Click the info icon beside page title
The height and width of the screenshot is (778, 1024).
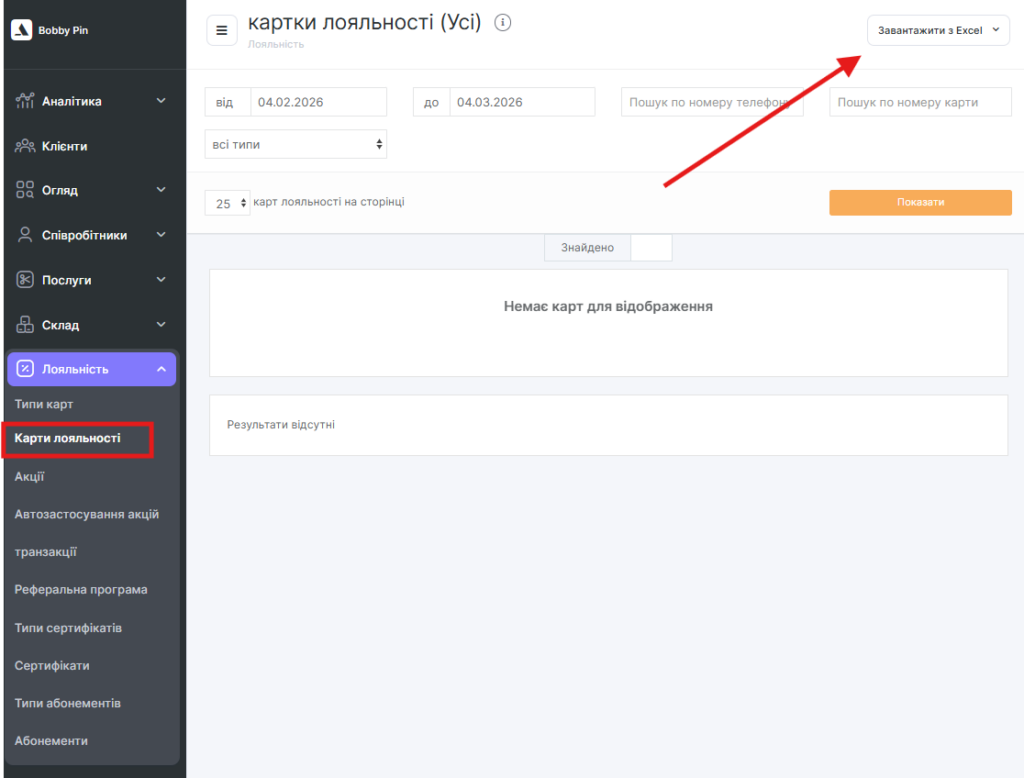503,22
